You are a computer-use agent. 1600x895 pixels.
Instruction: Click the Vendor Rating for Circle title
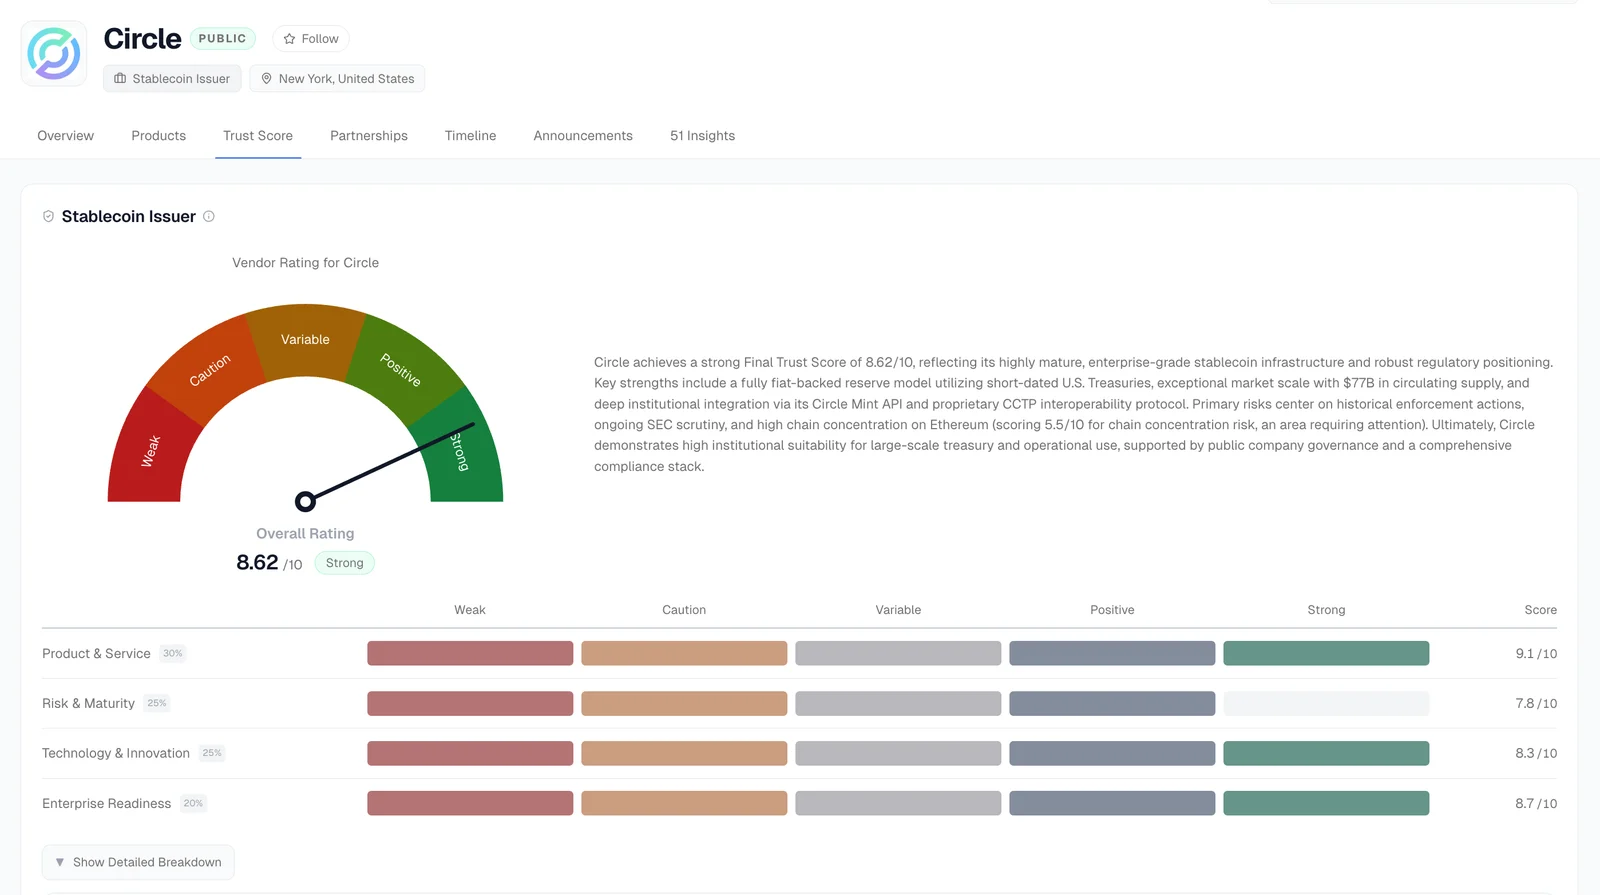click(x=306, y=263)
